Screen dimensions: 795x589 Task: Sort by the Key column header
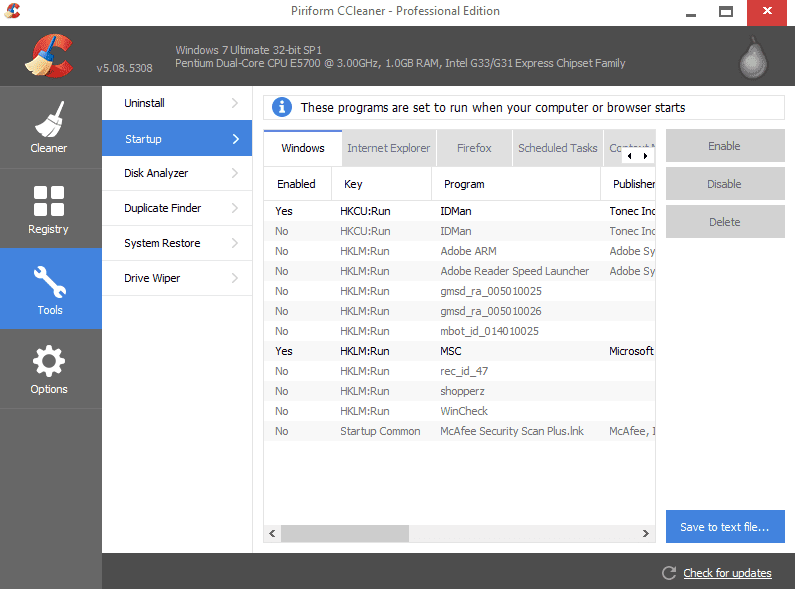pos(381,184)
